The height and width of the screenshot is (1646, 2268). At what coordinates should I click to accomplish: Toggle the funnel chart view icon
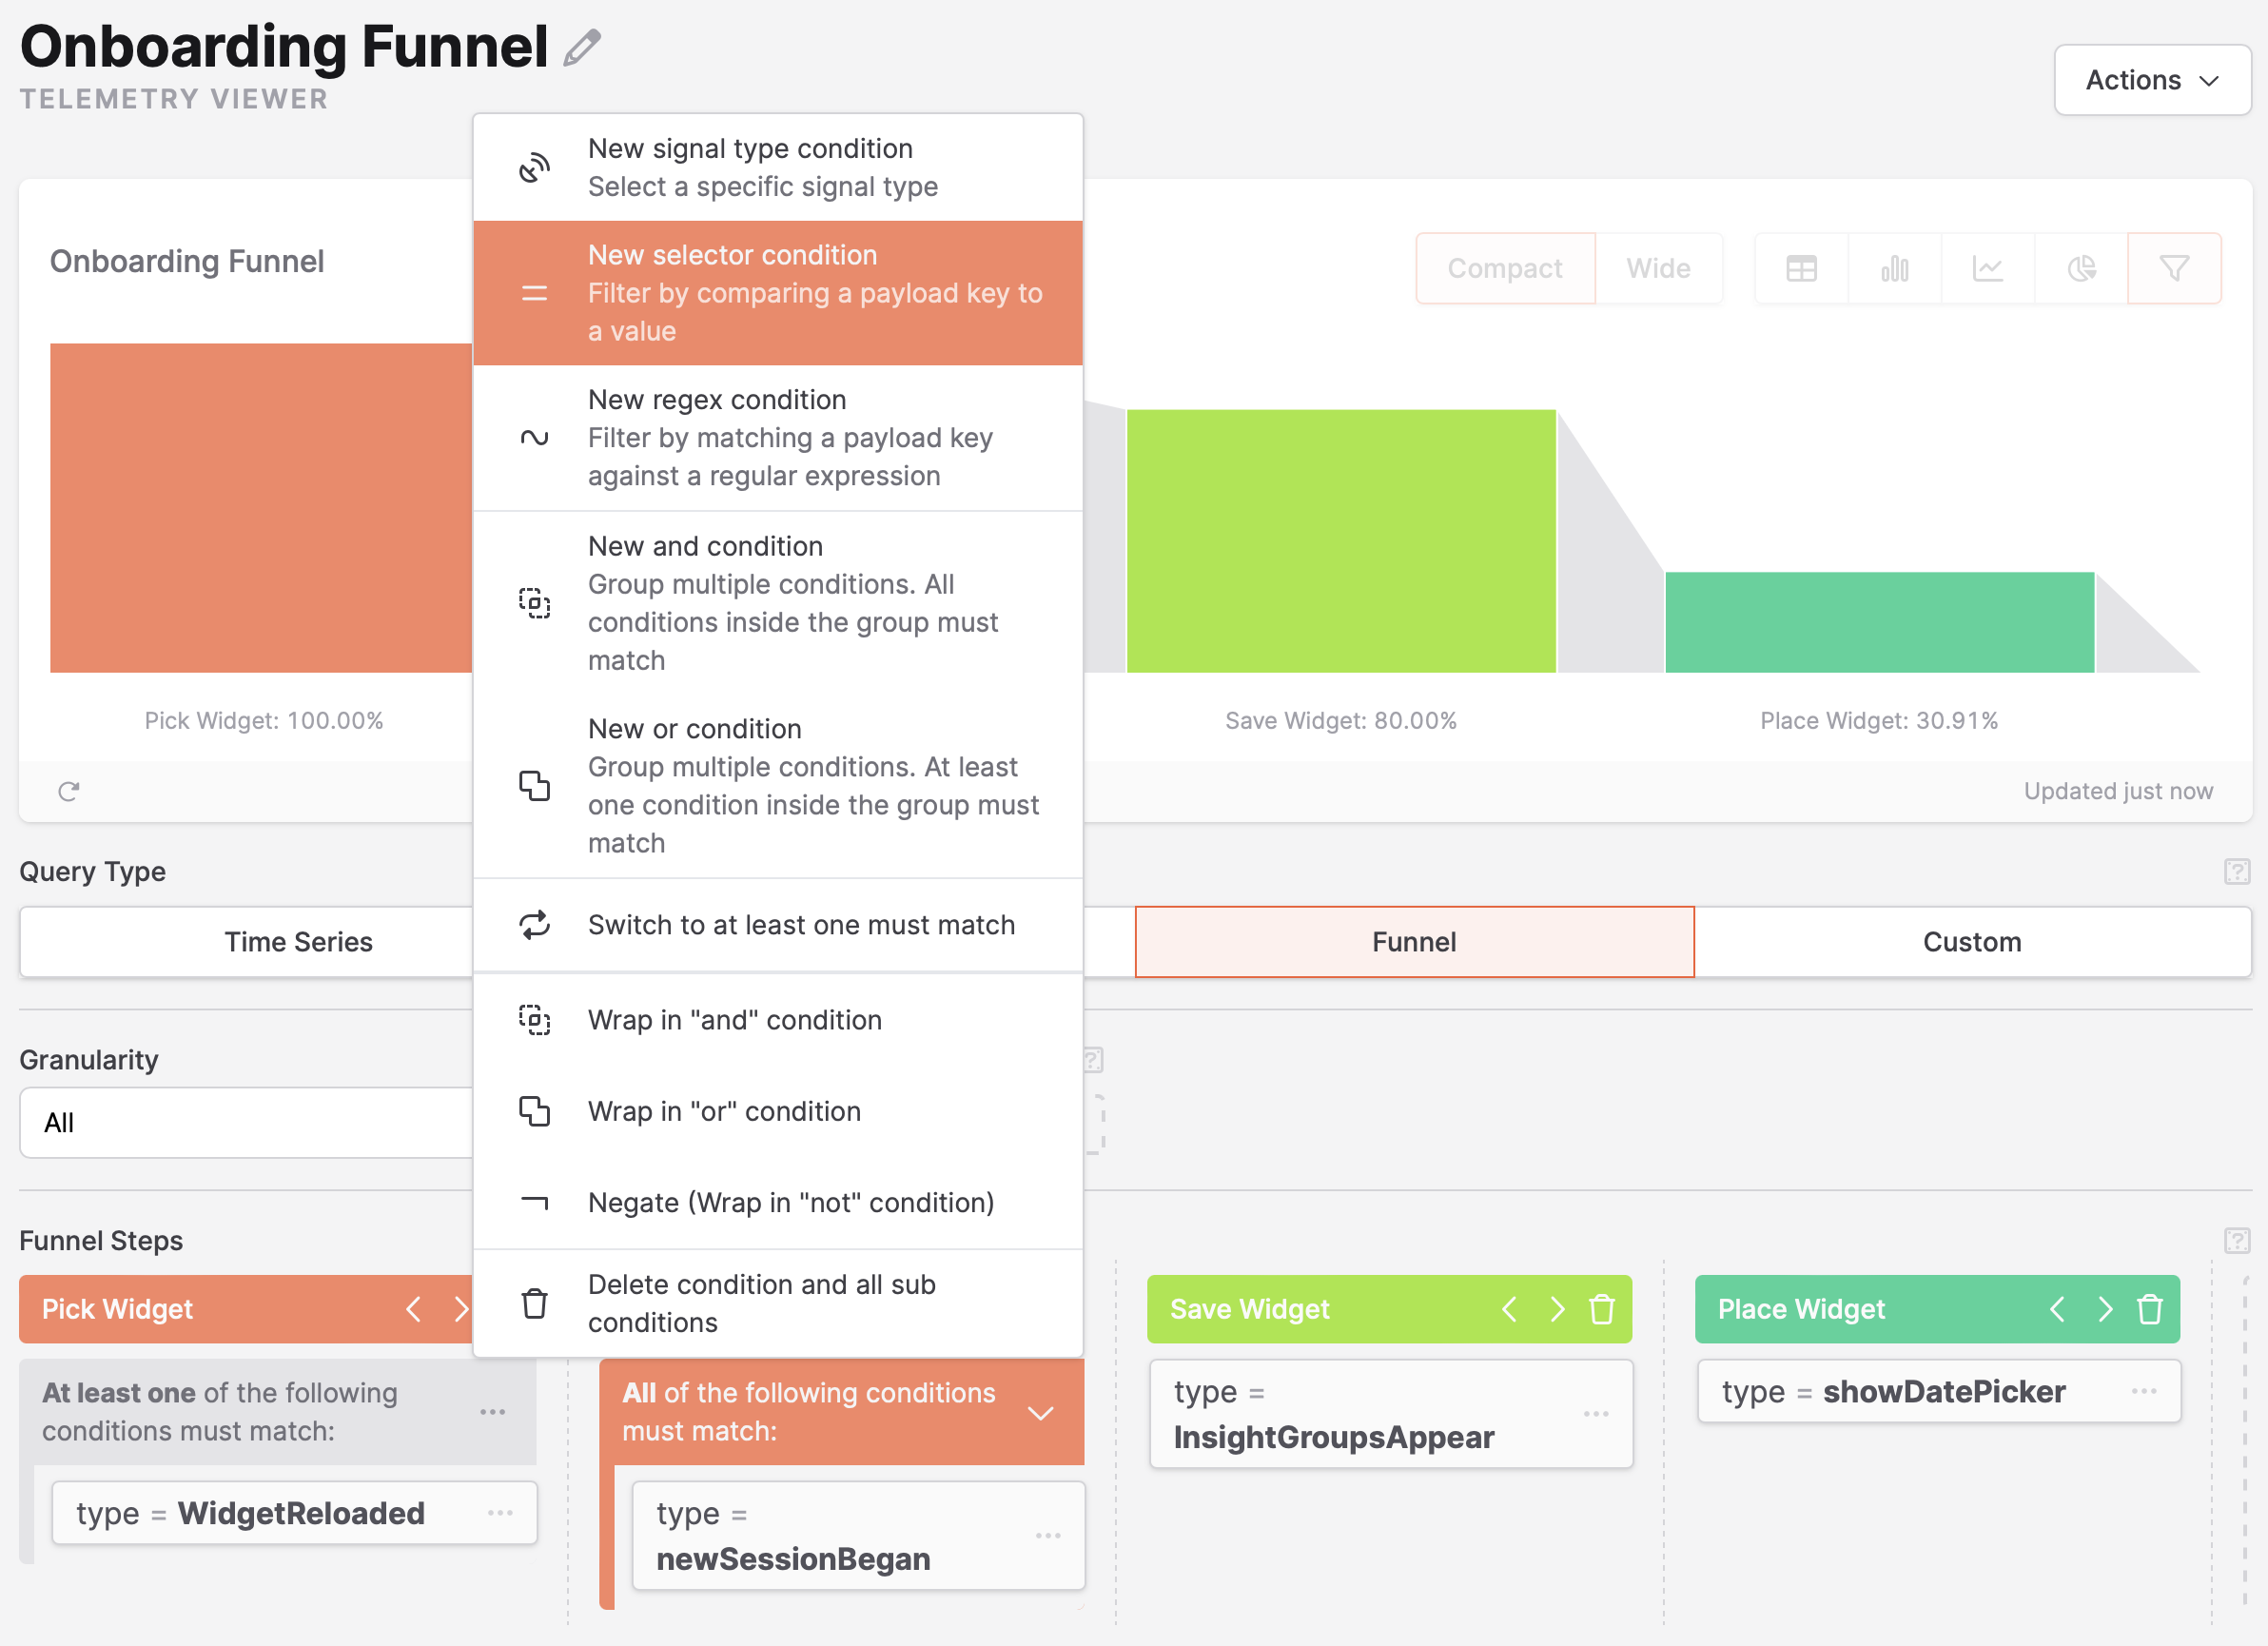point(2173,269)
